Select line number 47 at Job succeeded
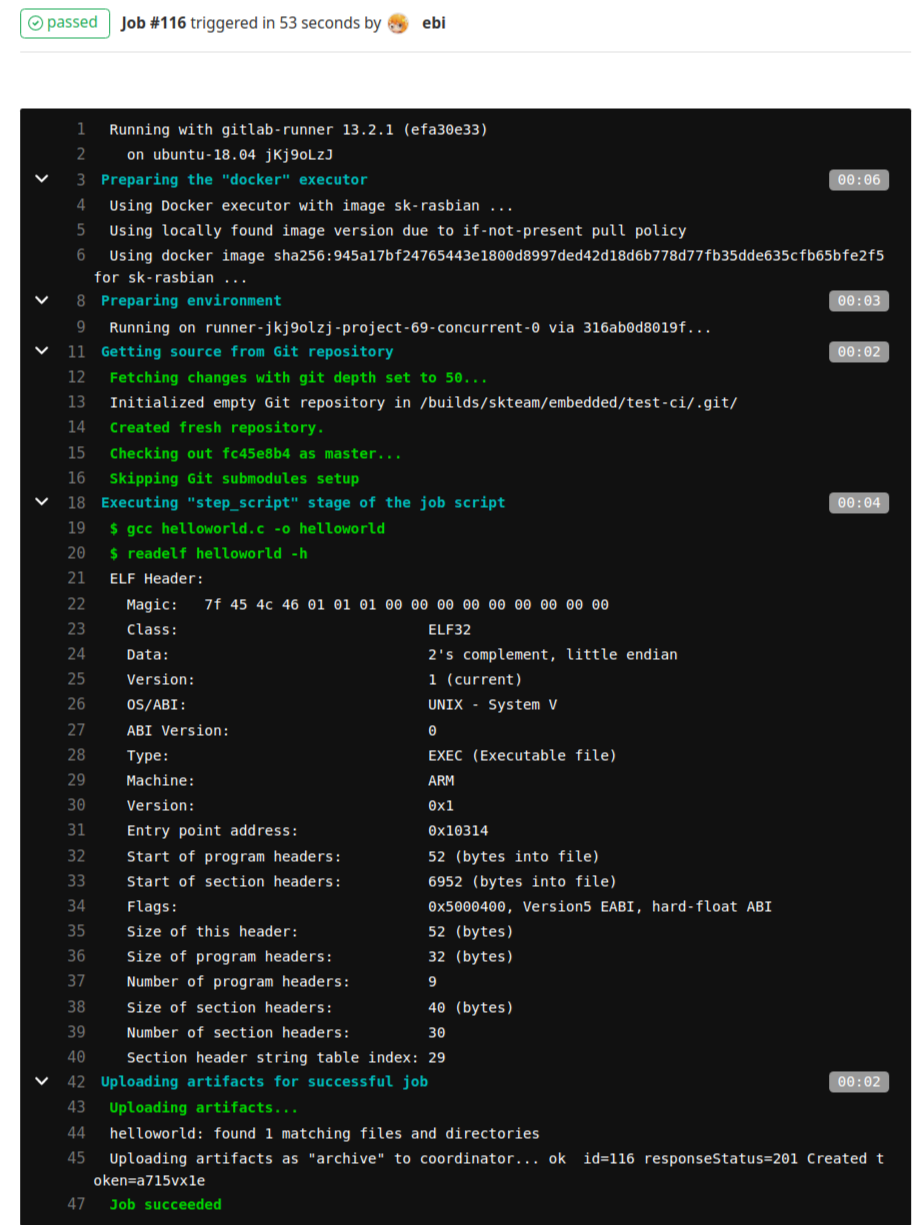Screen dimensions: 918x1225 (77, 1204)
